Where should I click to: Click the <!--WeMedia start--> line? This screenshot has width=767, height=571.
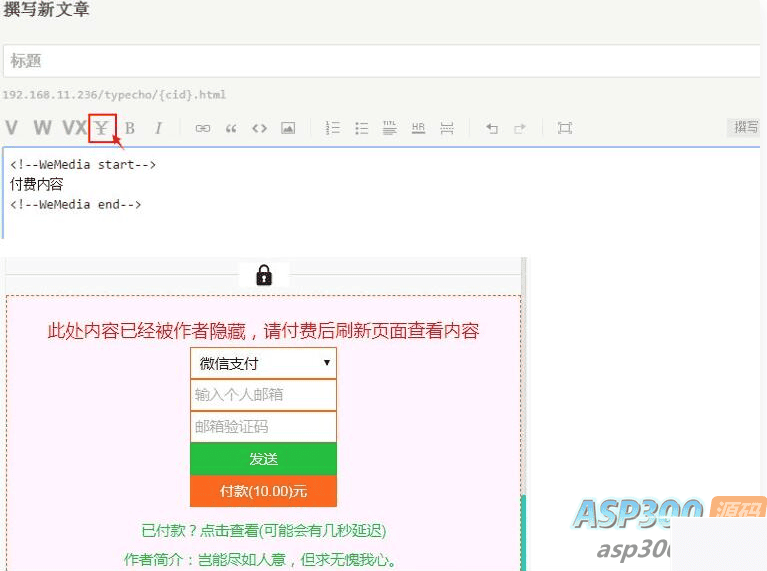click(83, 165)
